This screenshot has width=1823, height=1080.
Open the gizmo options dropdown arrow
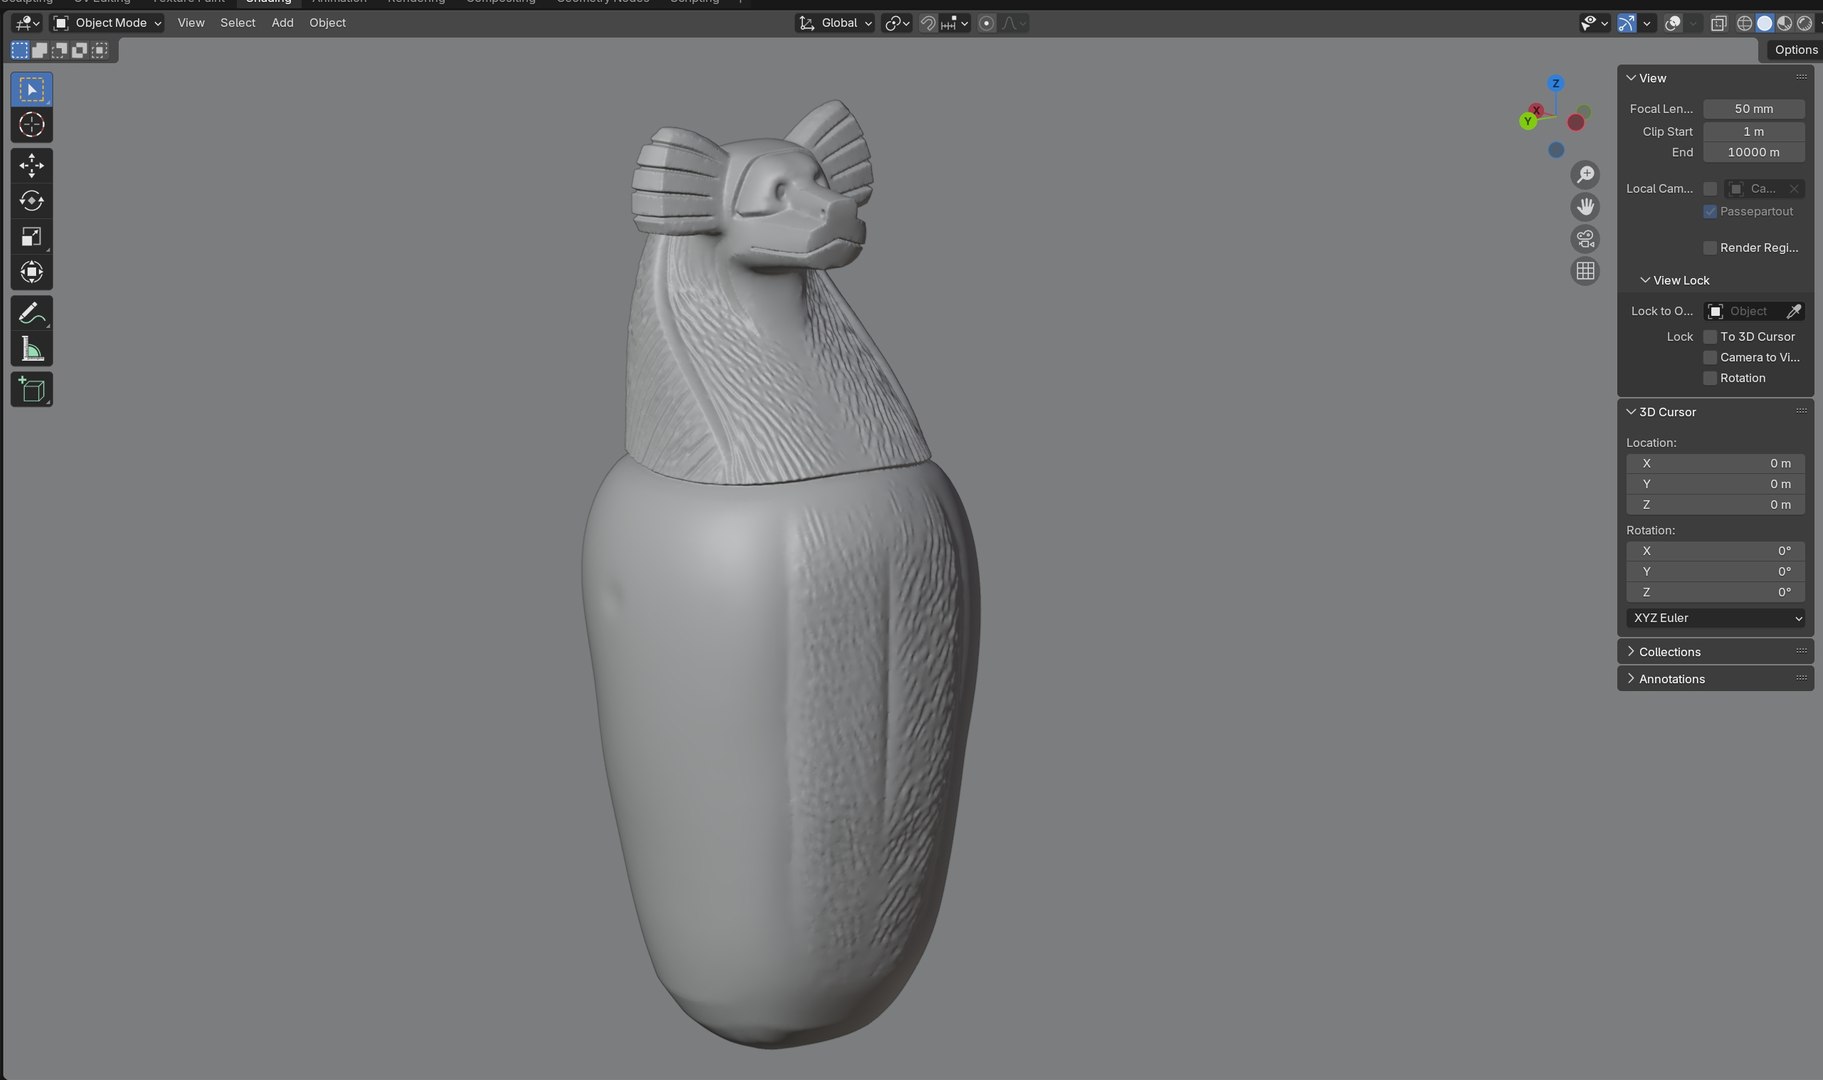pyautogui.click(x=1647, y=23)
